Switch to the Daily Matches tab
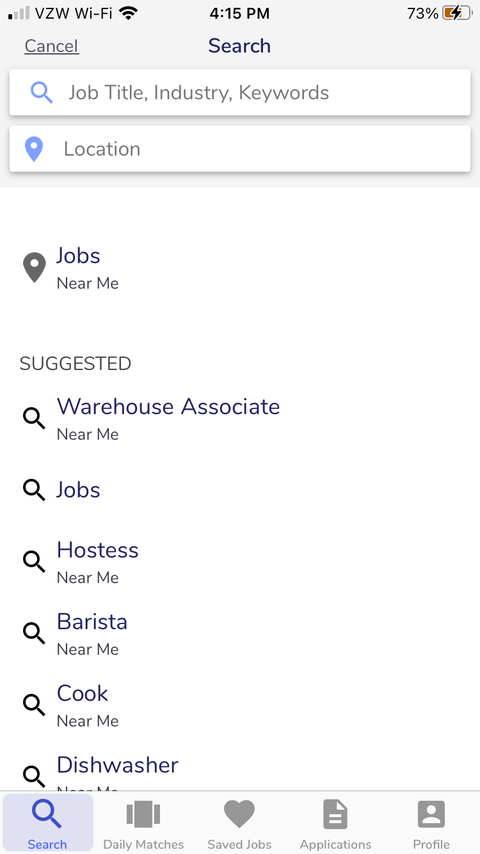The height and width of the screenshot is (854, 480). pyautogui.click(x=143, y=824)
